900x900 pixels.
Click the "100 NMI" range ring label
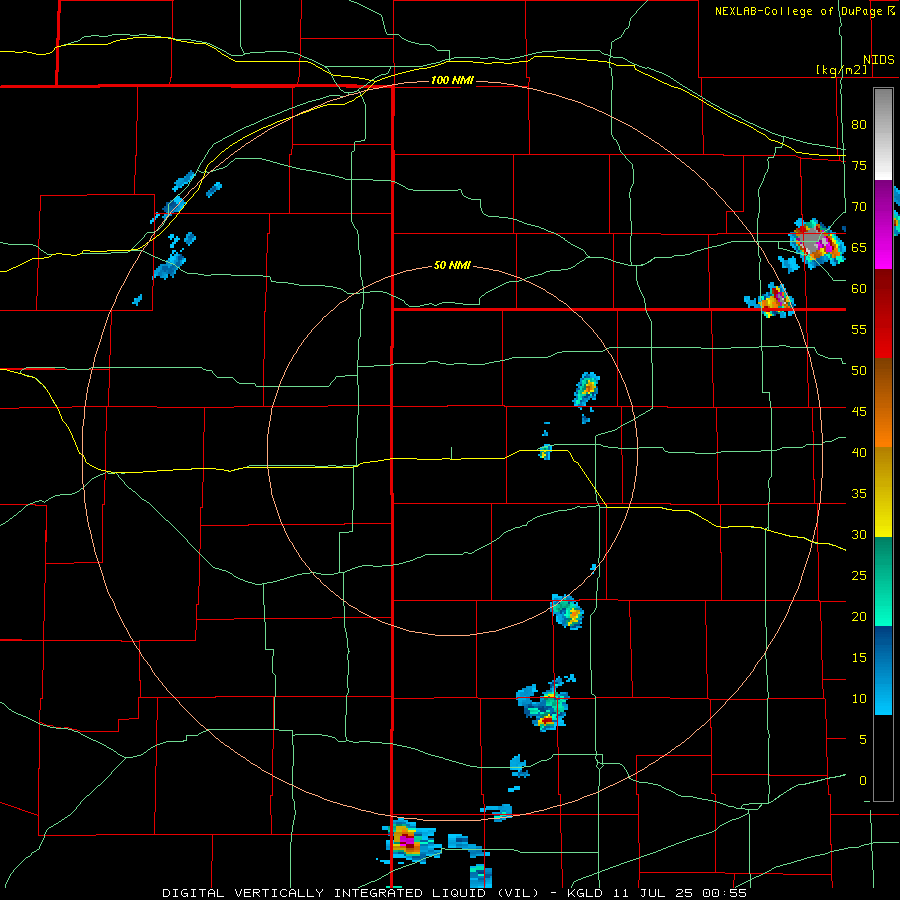point(452,80)
